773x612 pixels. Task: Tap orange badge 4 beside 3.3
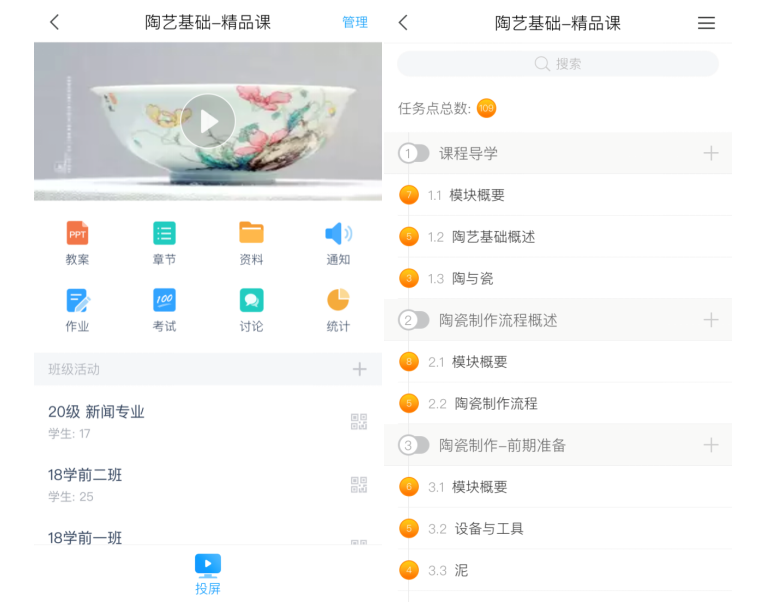tap(409, 570)
